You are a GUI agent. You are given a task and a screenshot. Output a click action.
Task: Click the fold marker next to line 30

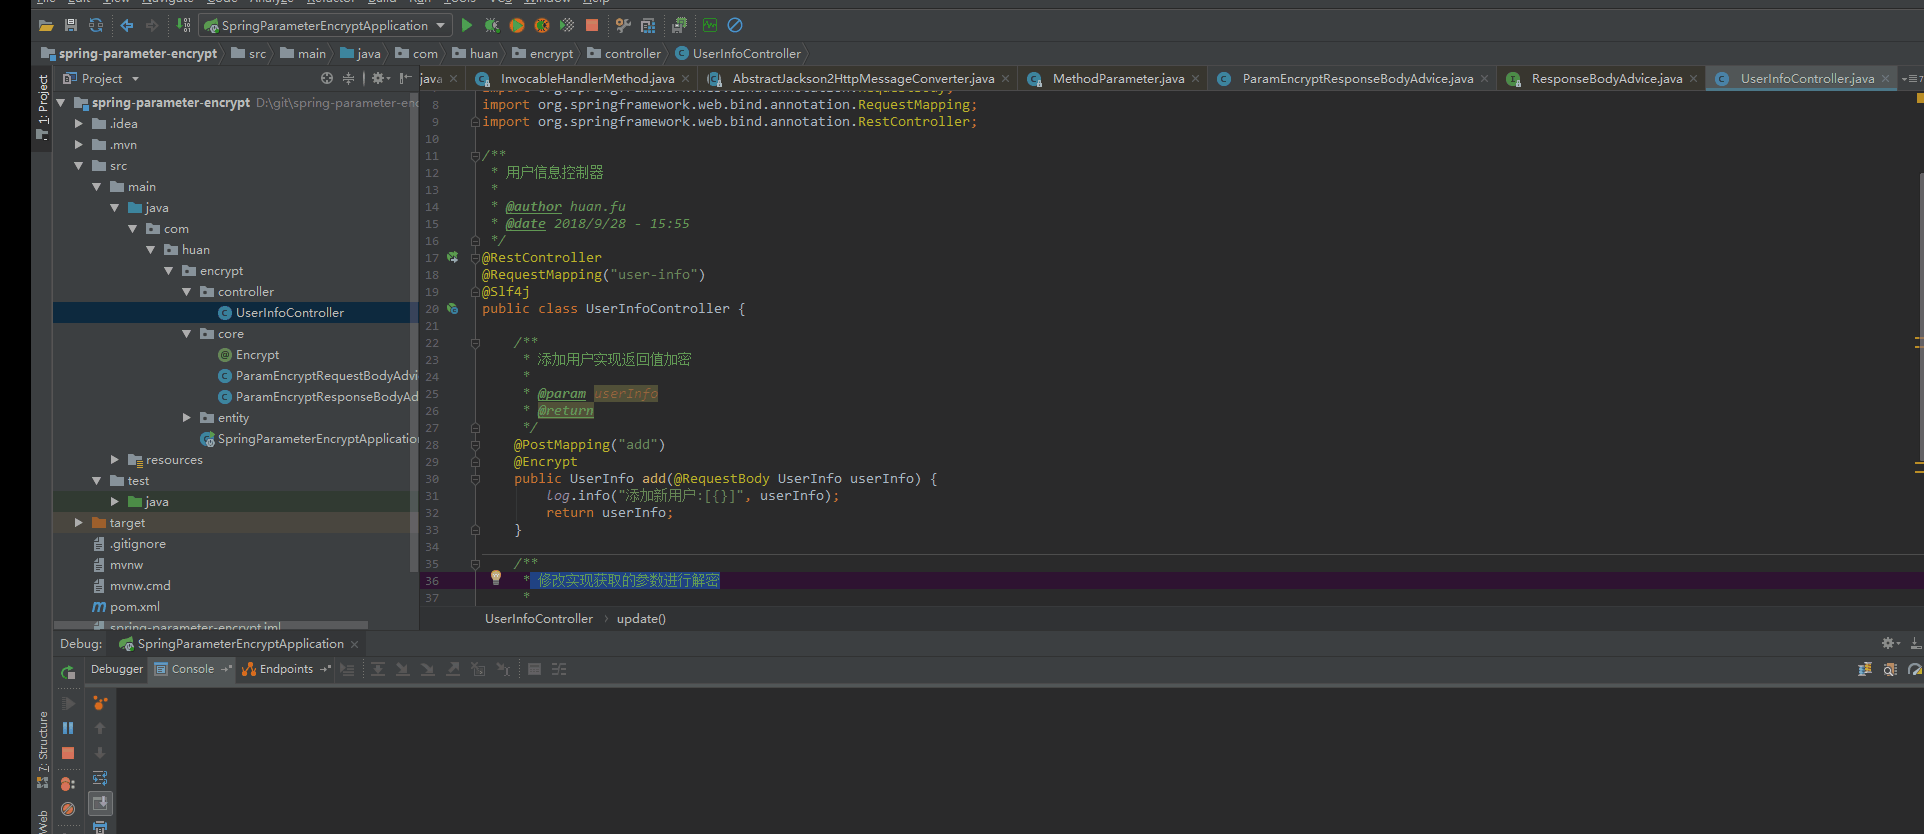[x=475, y=479]
